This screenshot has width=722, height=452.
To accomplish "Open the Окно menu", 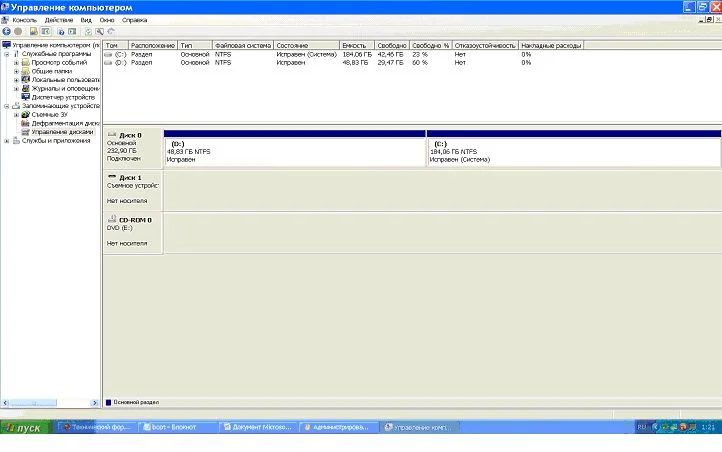I will [107, 20].
